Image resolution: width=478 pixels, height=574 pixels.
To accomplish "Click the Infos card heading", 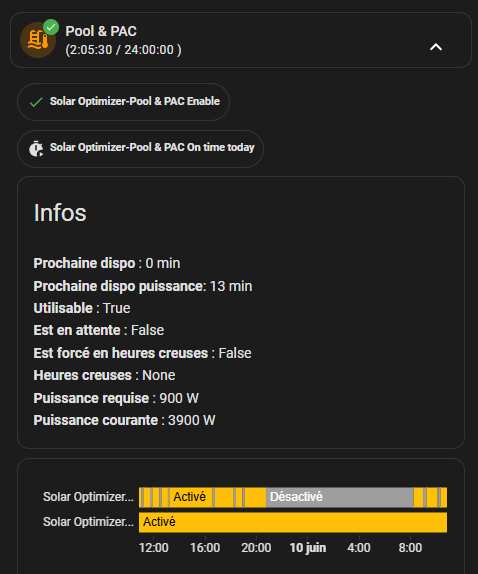I will [x=60, y=213].
